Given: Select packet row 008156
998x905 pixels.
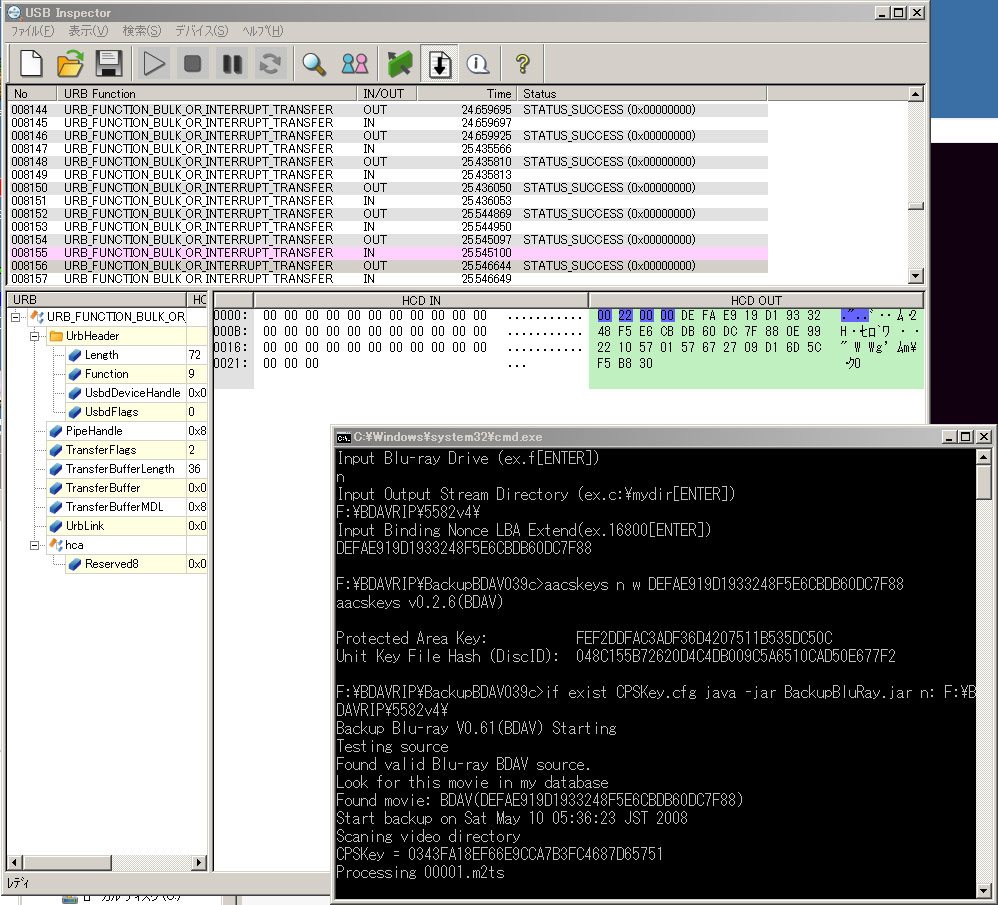Looking at the screenshot, I should pyautogui.click(x=388, y=266).
